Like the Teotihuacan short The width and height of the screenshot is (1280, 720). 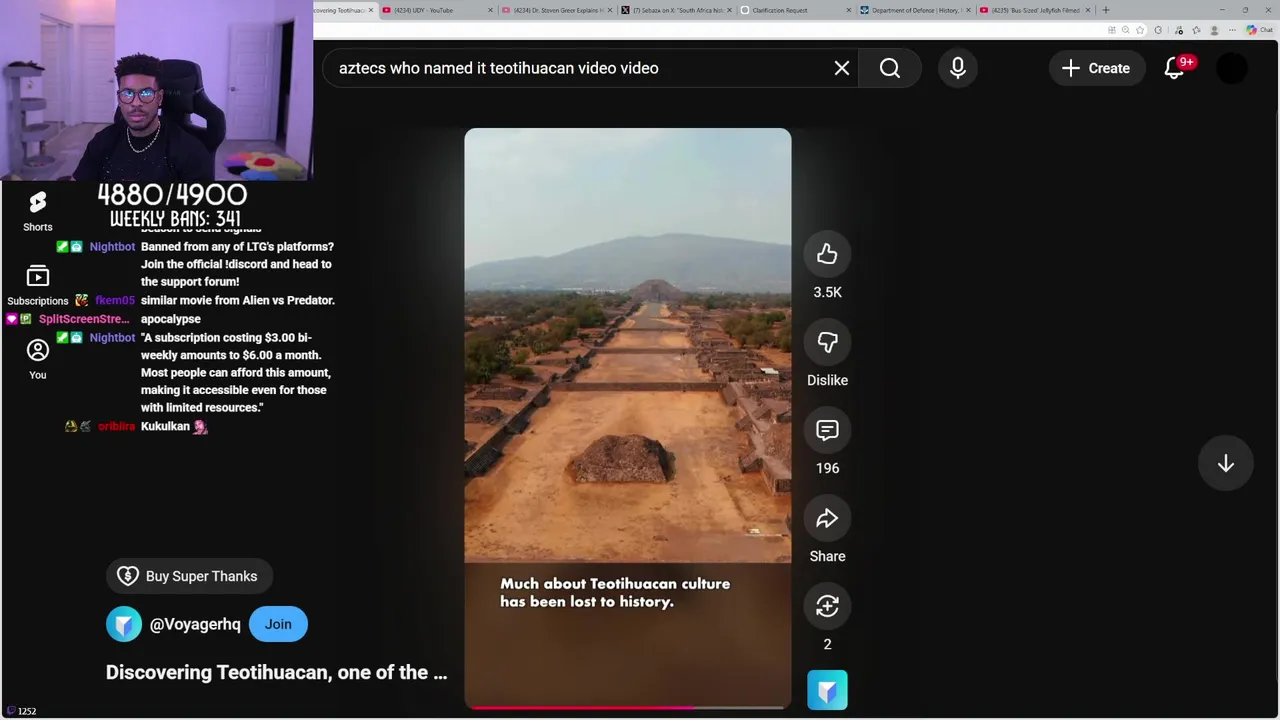(x=827, y=254)
